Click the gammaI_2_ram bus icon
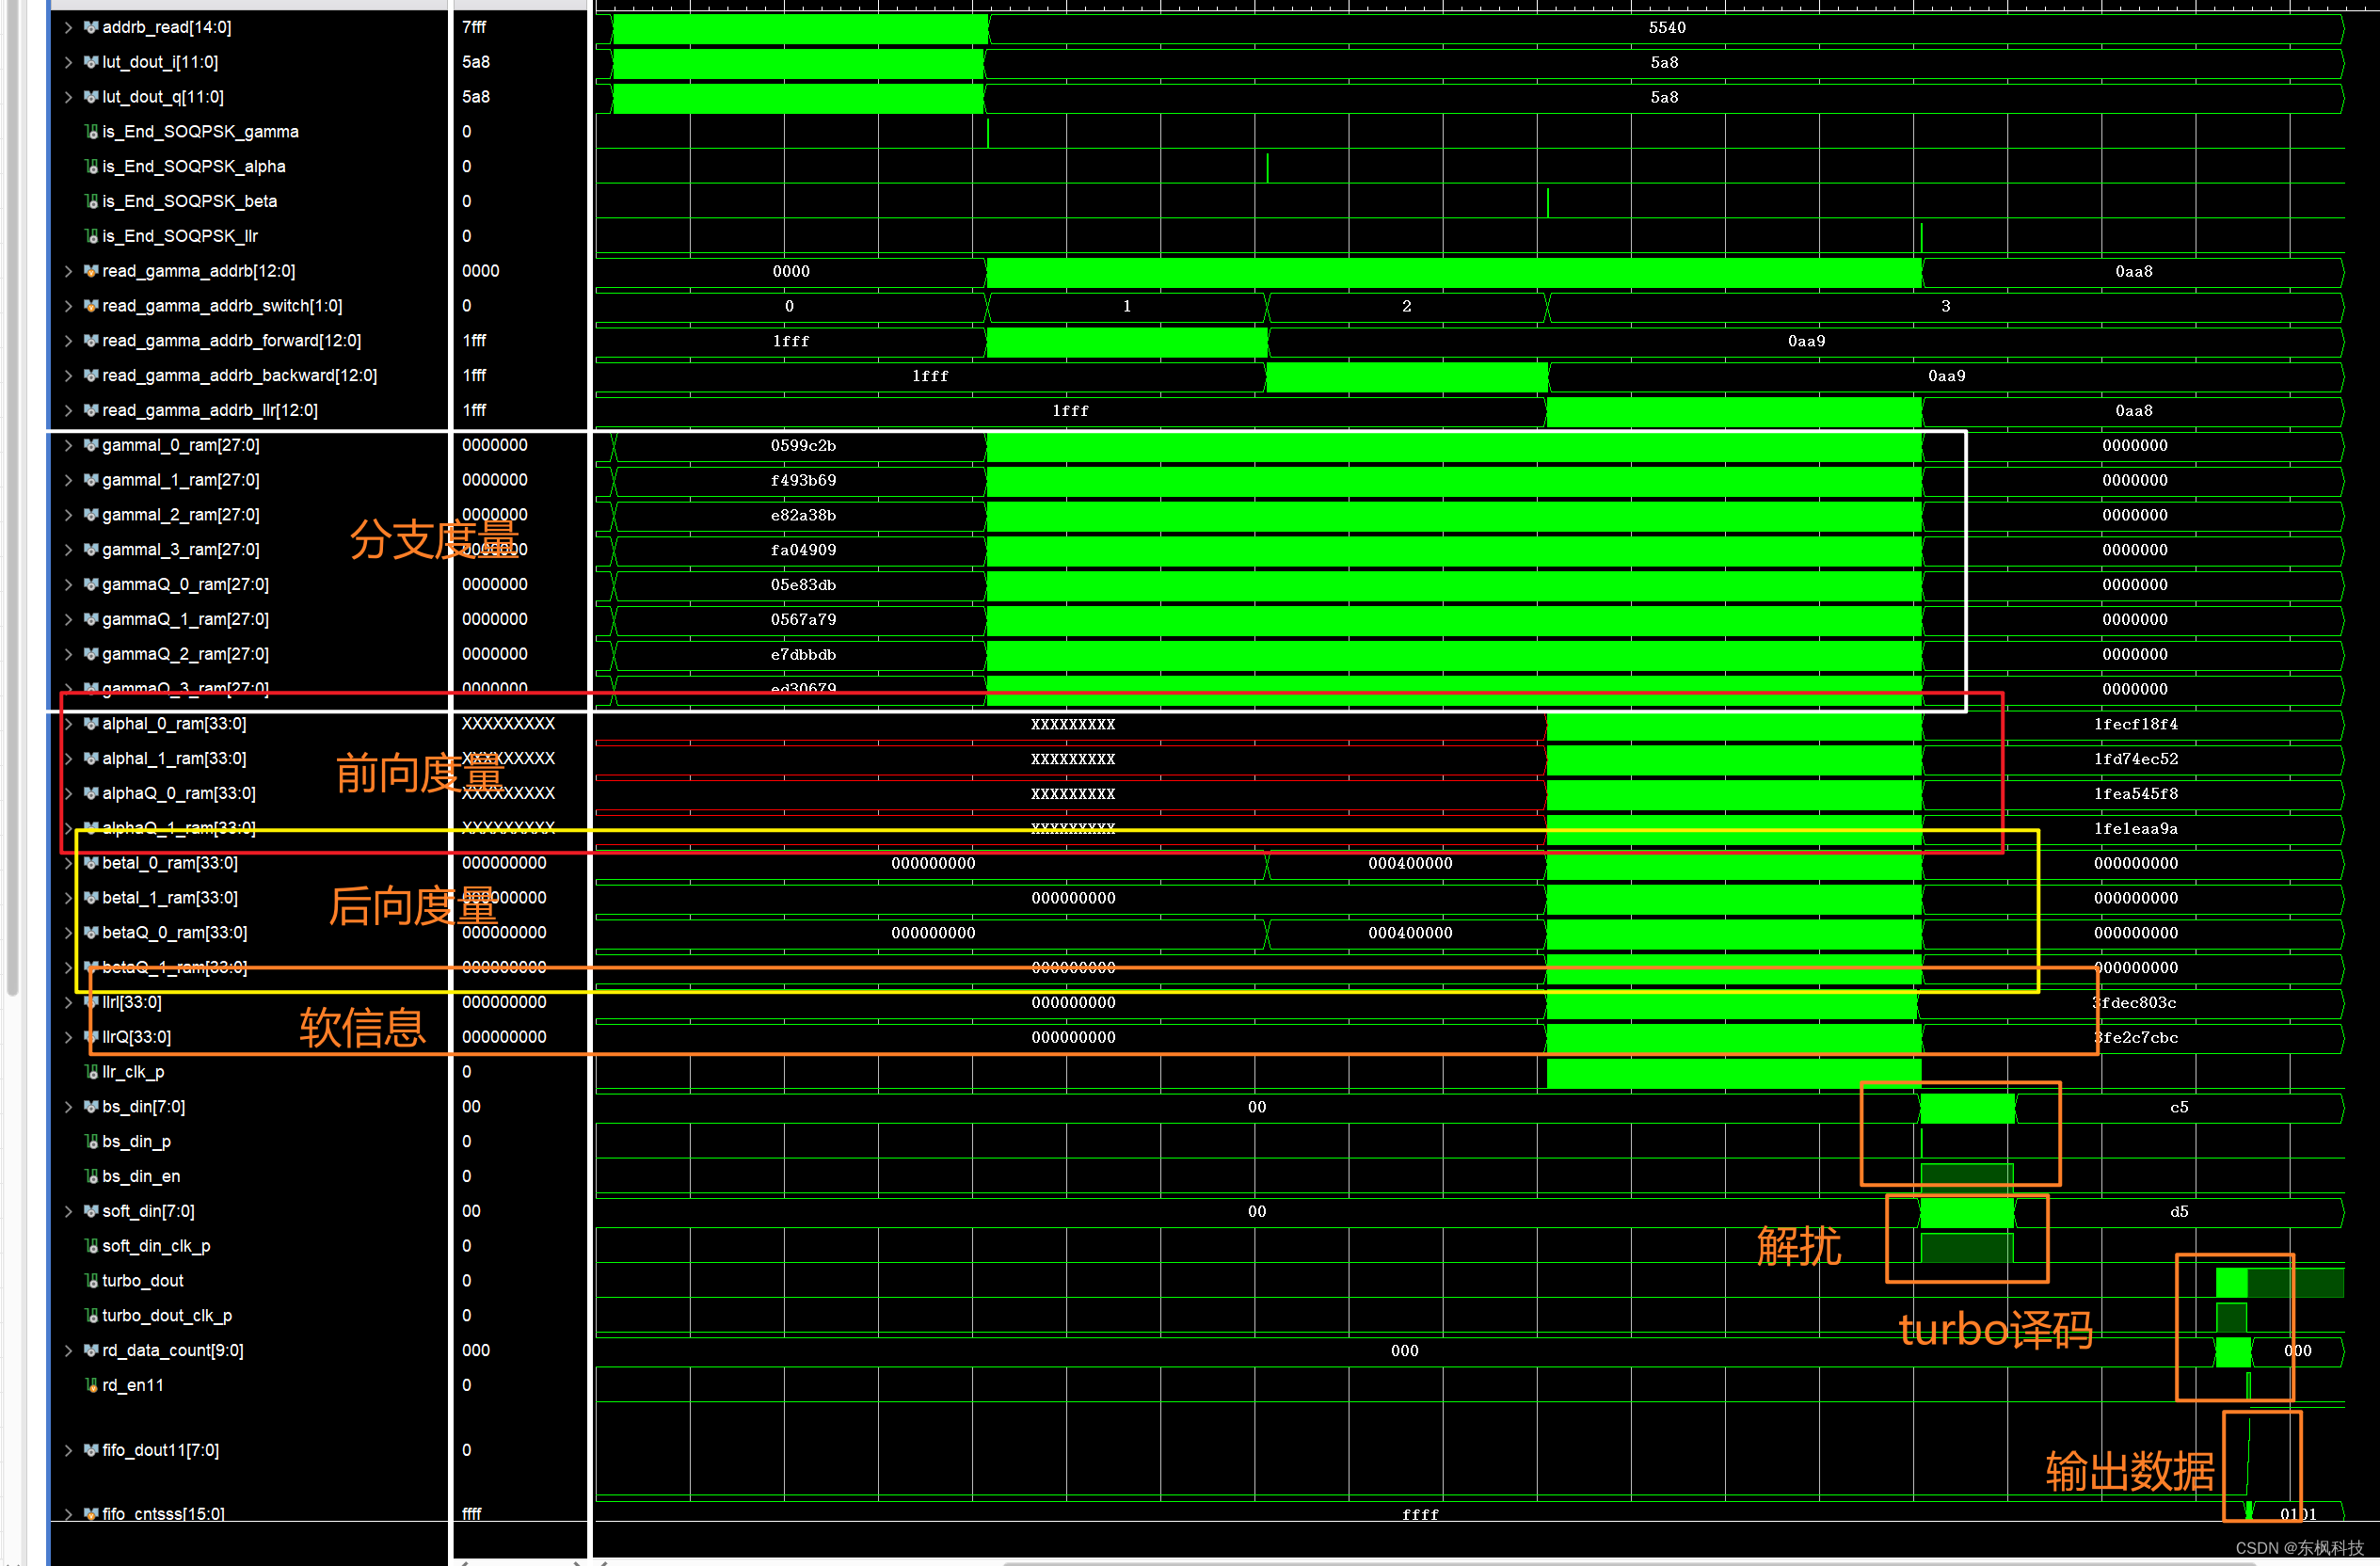 91,515
